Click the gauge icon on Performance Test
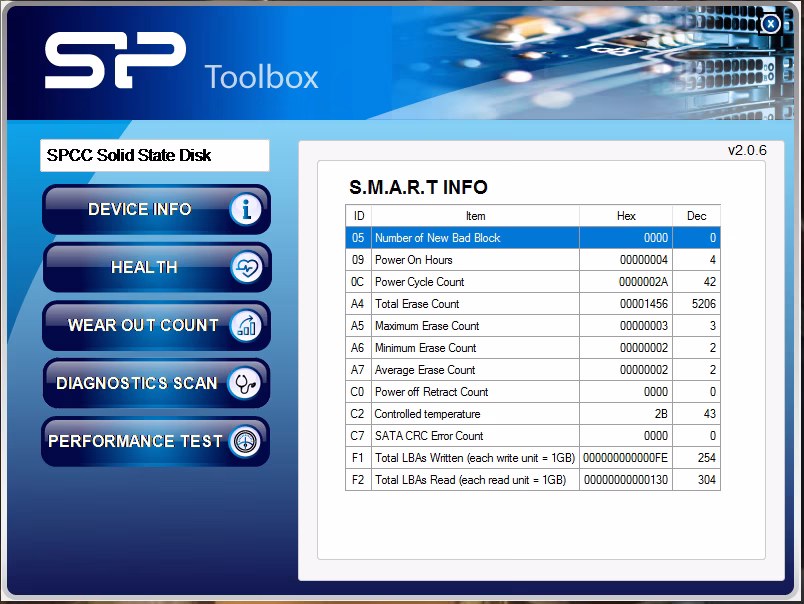Image resolution: width=804 pixels, height=604 pixels. [x=245, y=441]
